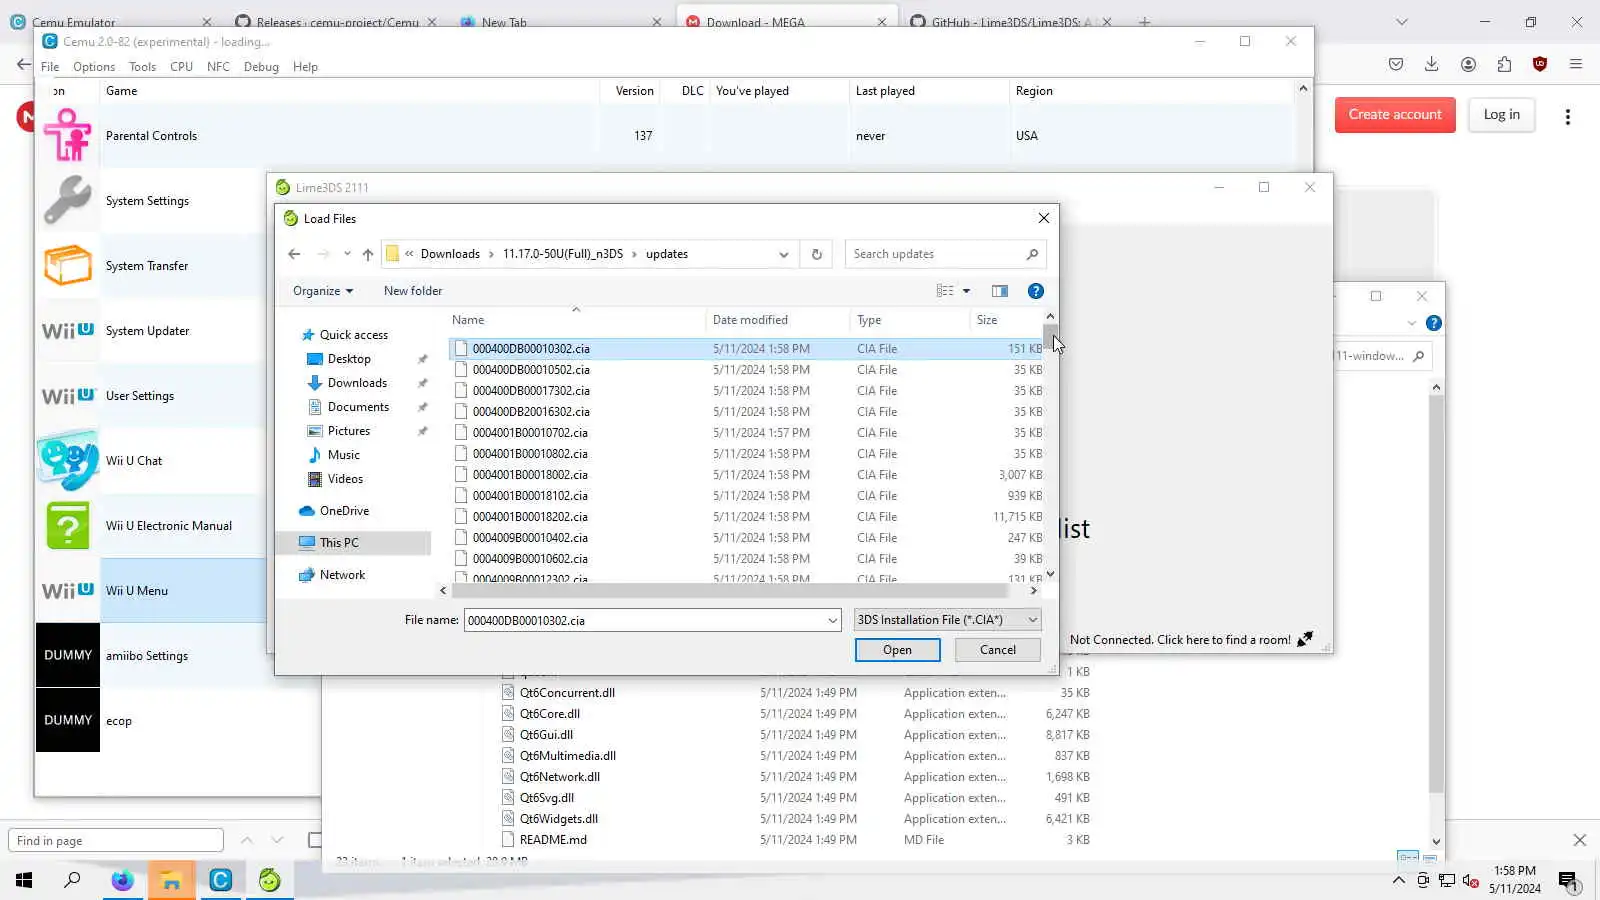The width and height of the screenshot is (1600, 900).
Task: Click Log in on MEGA page
Action: coord(1501,115)
